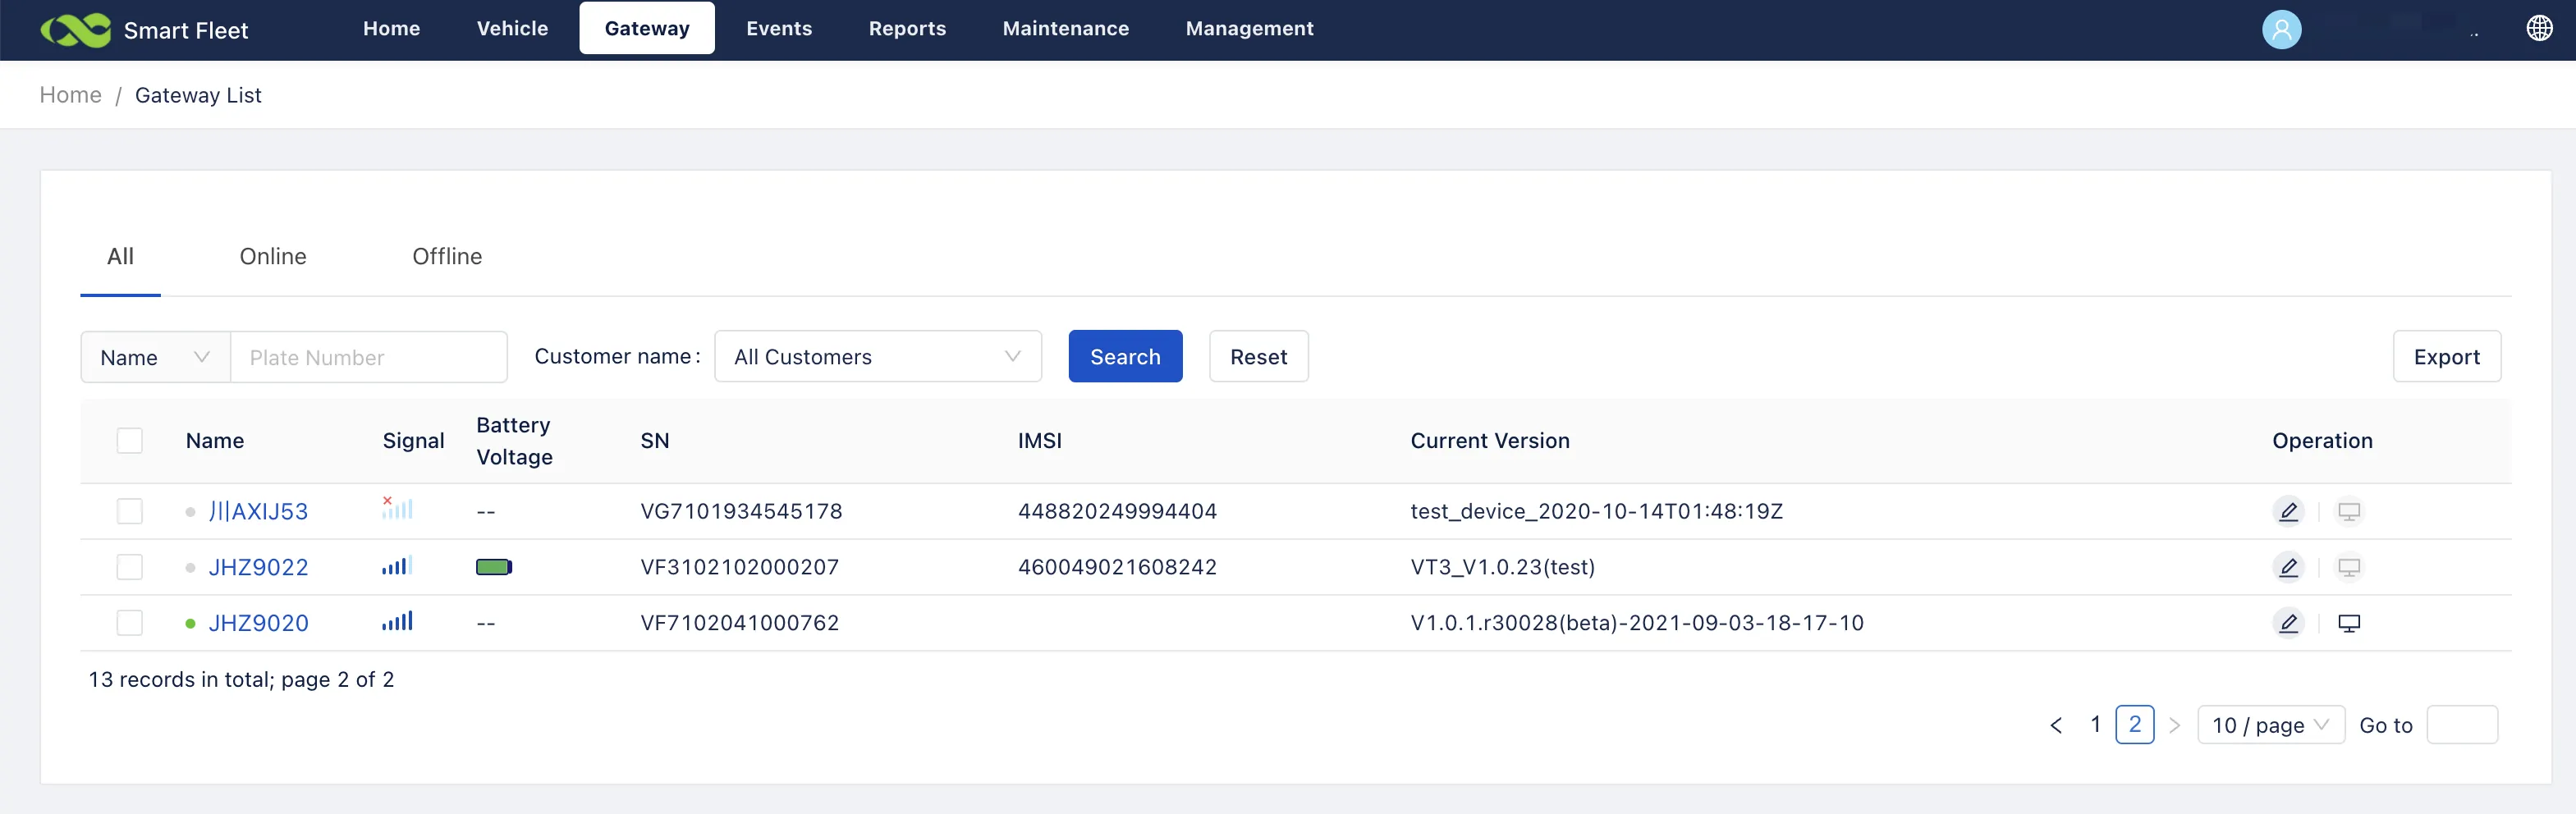The image size is (2576, 814).
Task: Select the Gateway navigation tab
Action: (x=647, y=28)
